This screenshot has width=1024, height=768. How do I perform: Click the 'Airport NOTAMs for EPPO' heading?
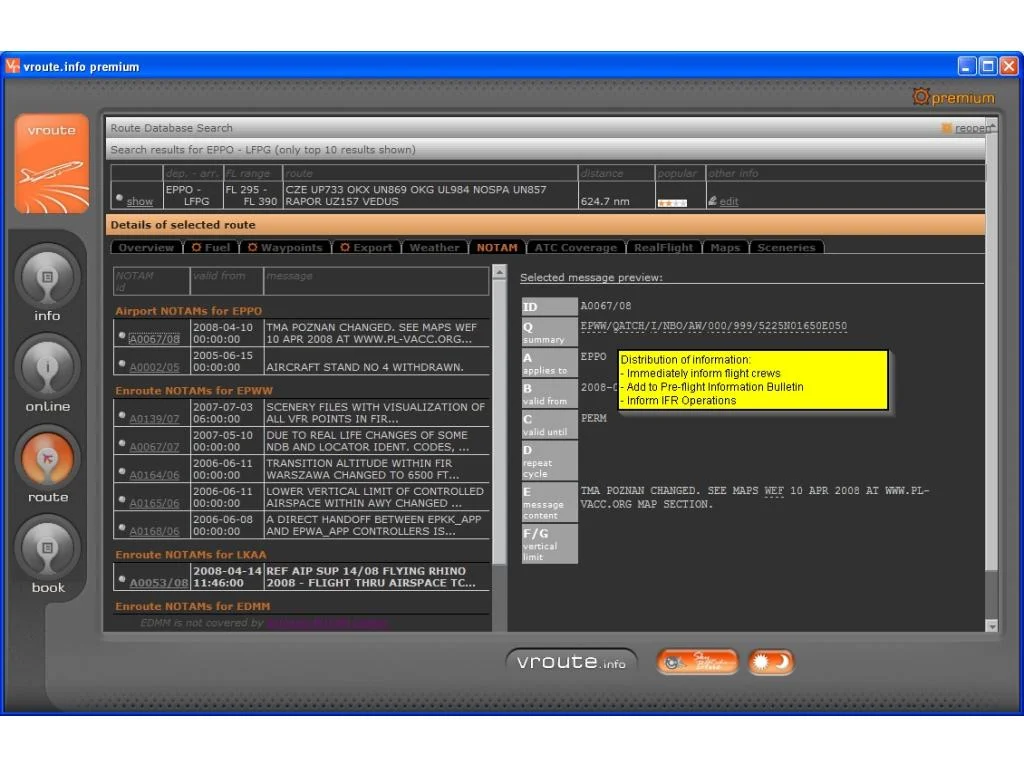(x=188, y=311)
